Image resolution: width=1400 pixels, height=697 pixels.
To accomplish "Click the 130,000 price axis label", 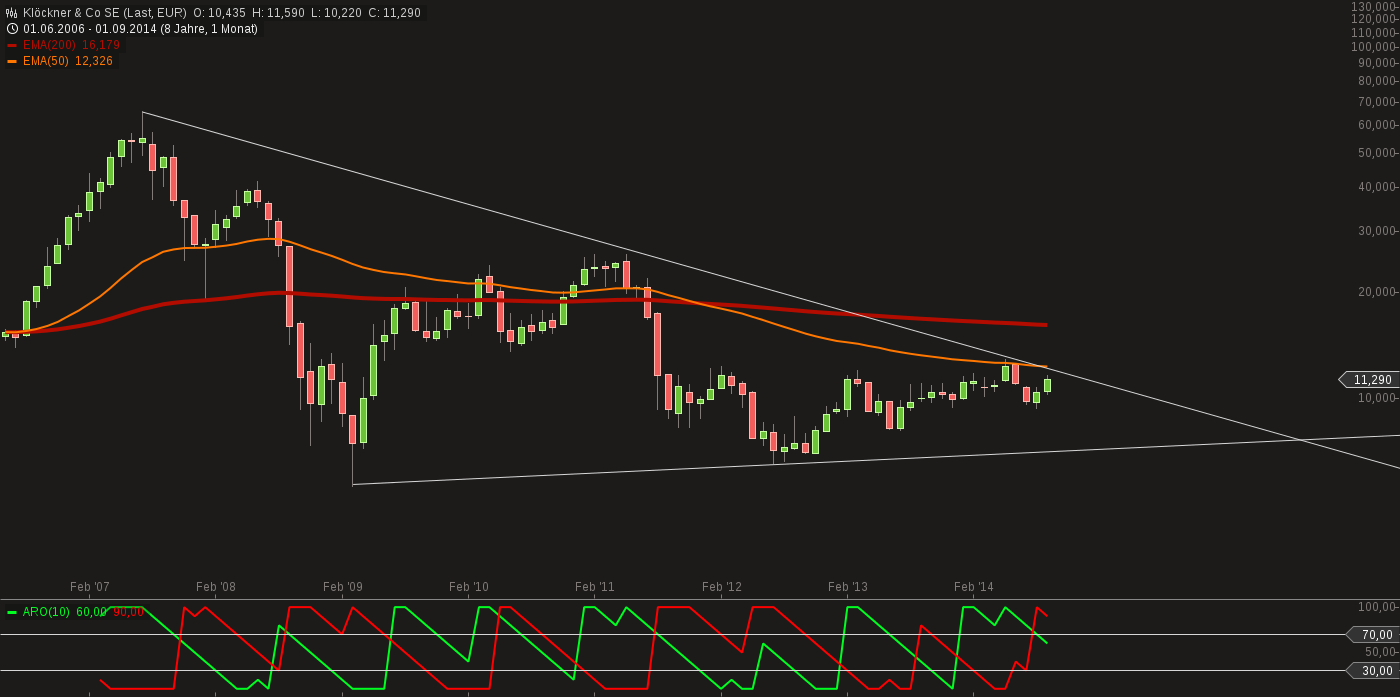I will tap(1374, 7).
